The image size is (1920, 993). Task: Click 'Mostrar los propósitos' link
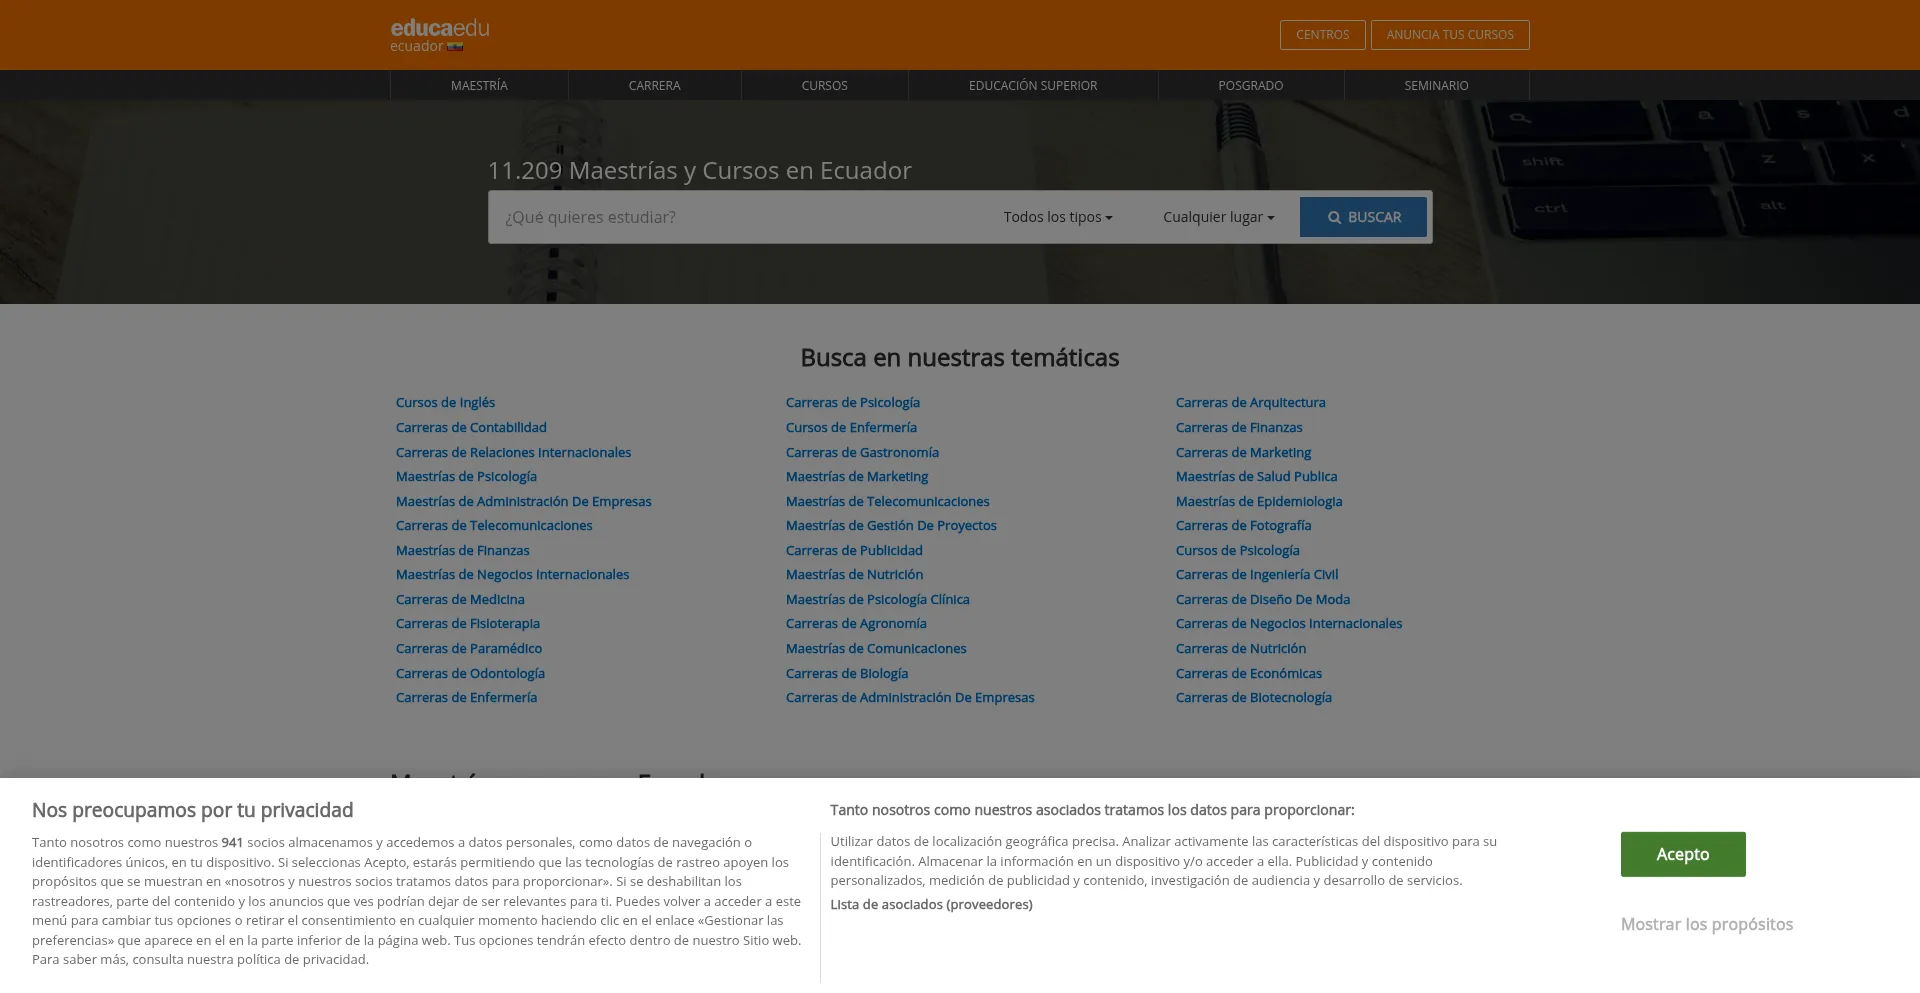[1706, 924]
